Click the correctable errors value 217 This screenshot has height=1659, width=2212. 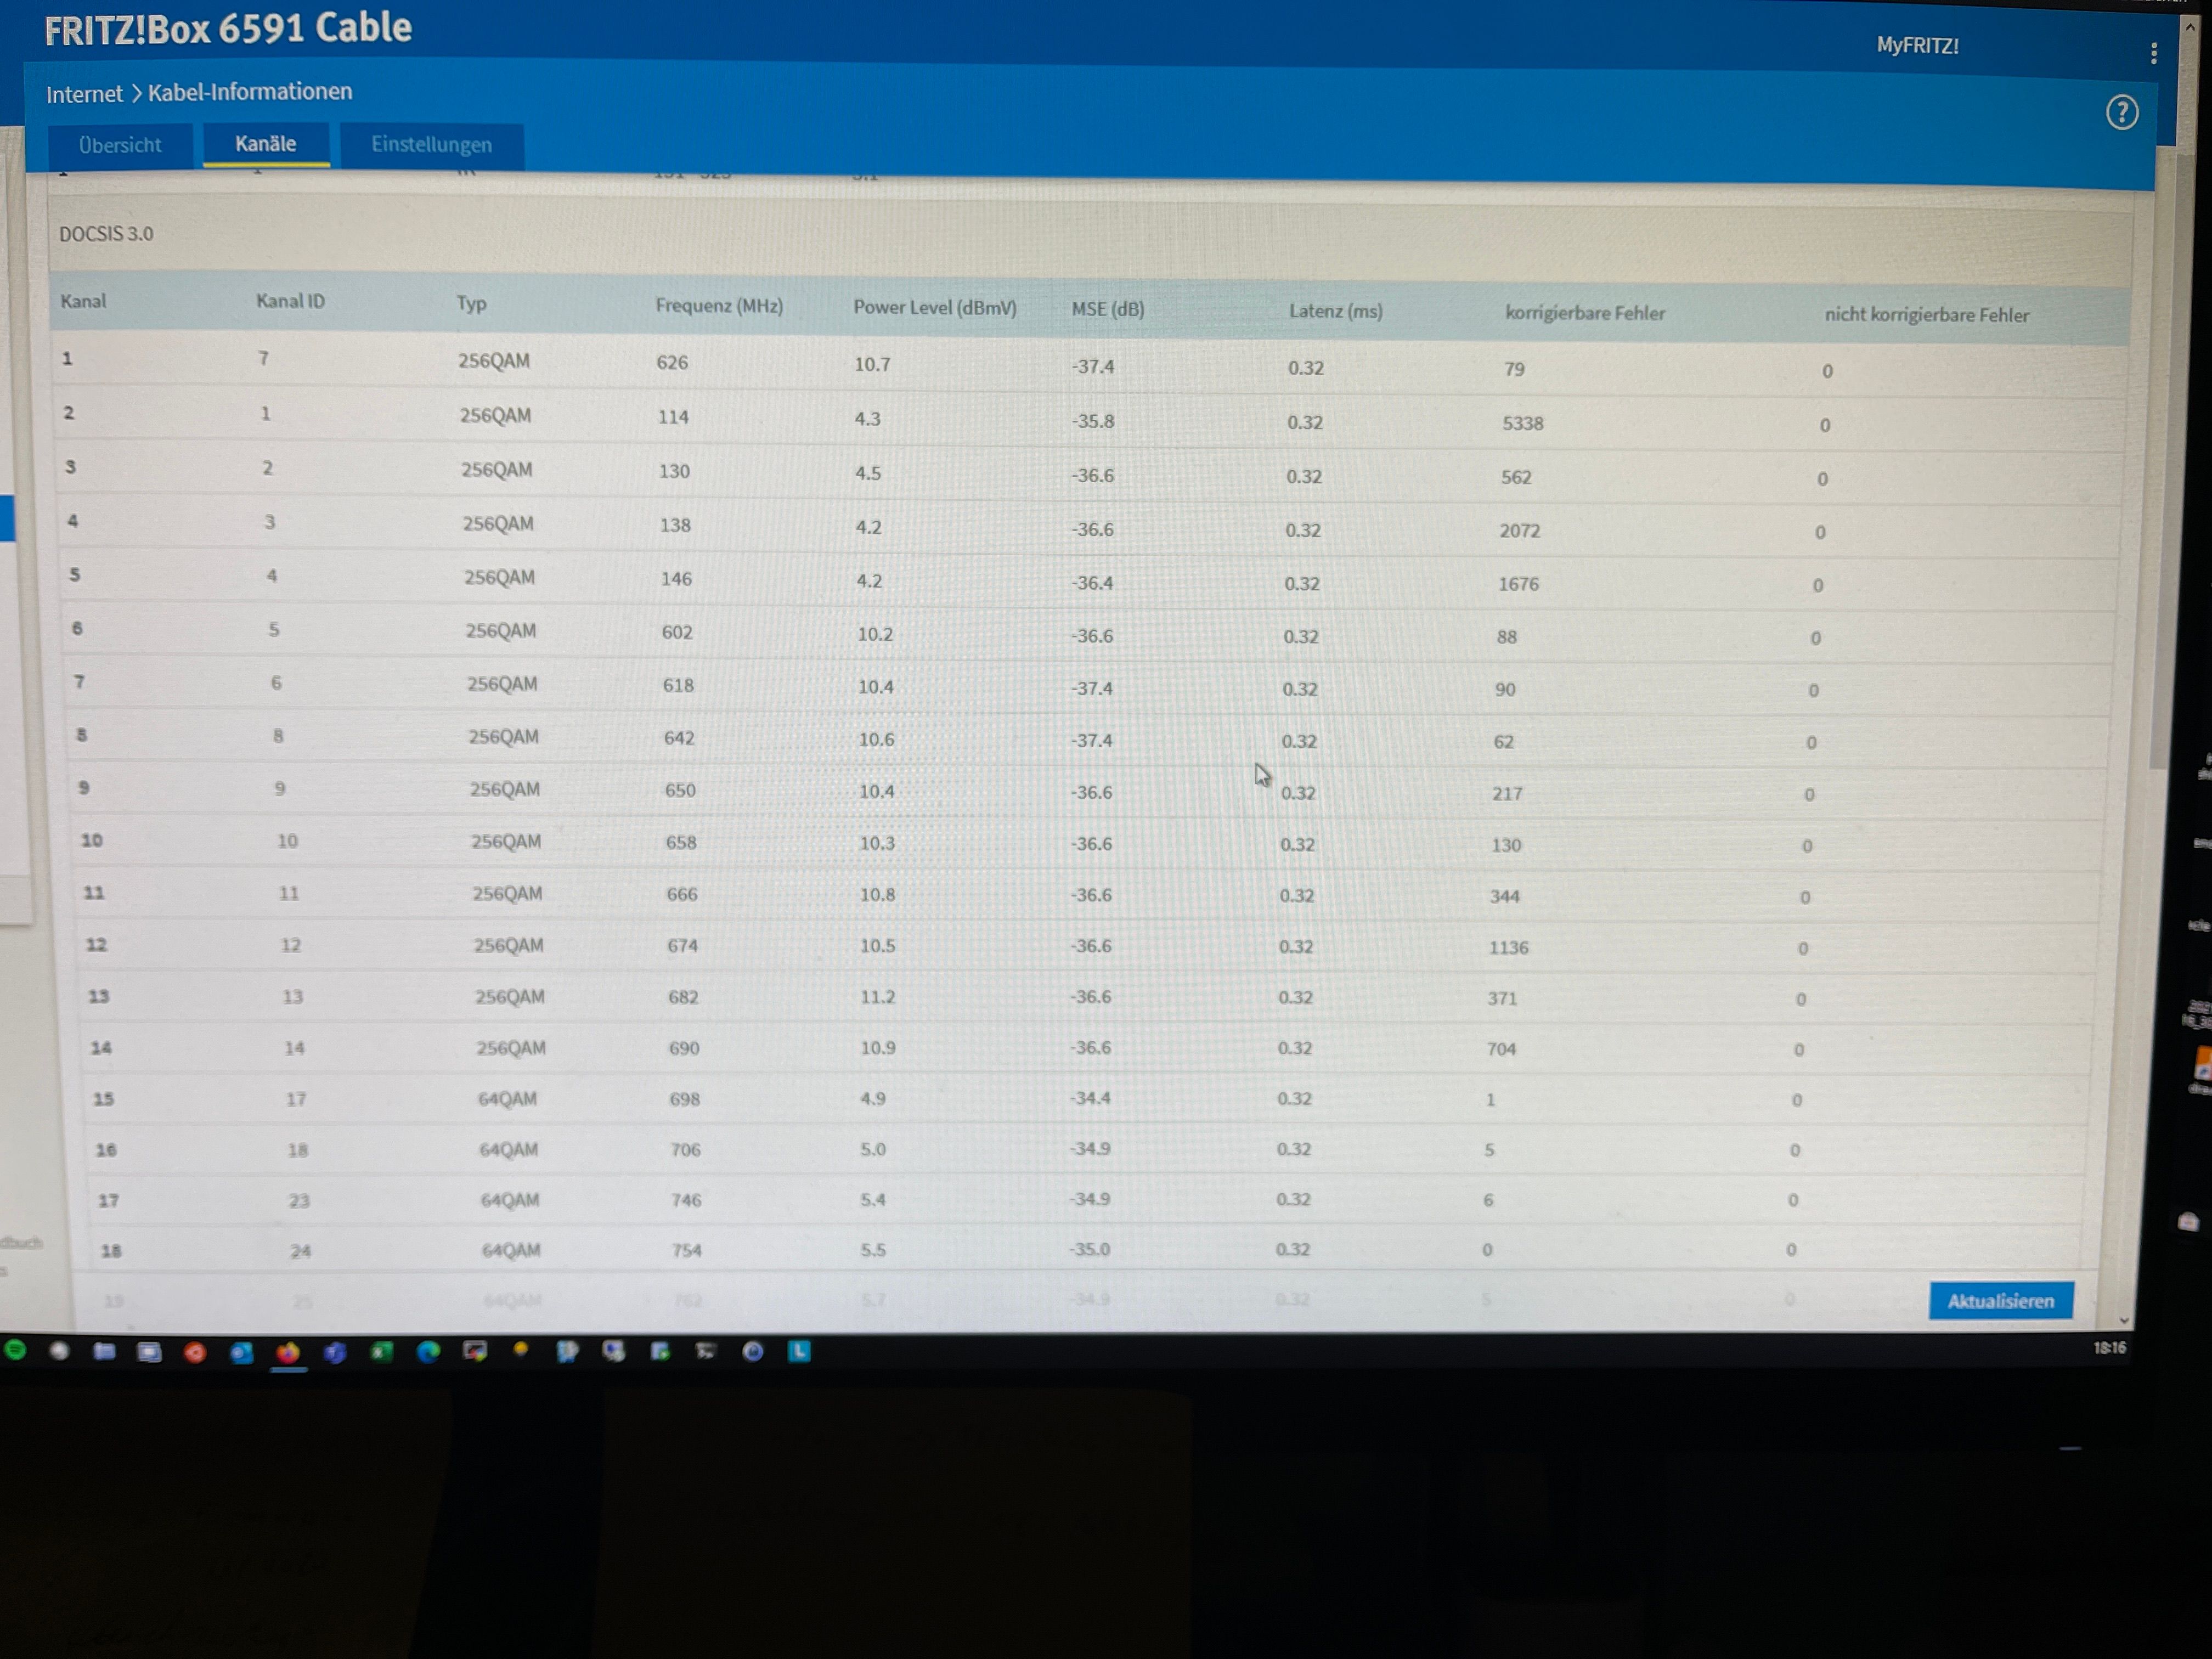[x=1508, y=794]
